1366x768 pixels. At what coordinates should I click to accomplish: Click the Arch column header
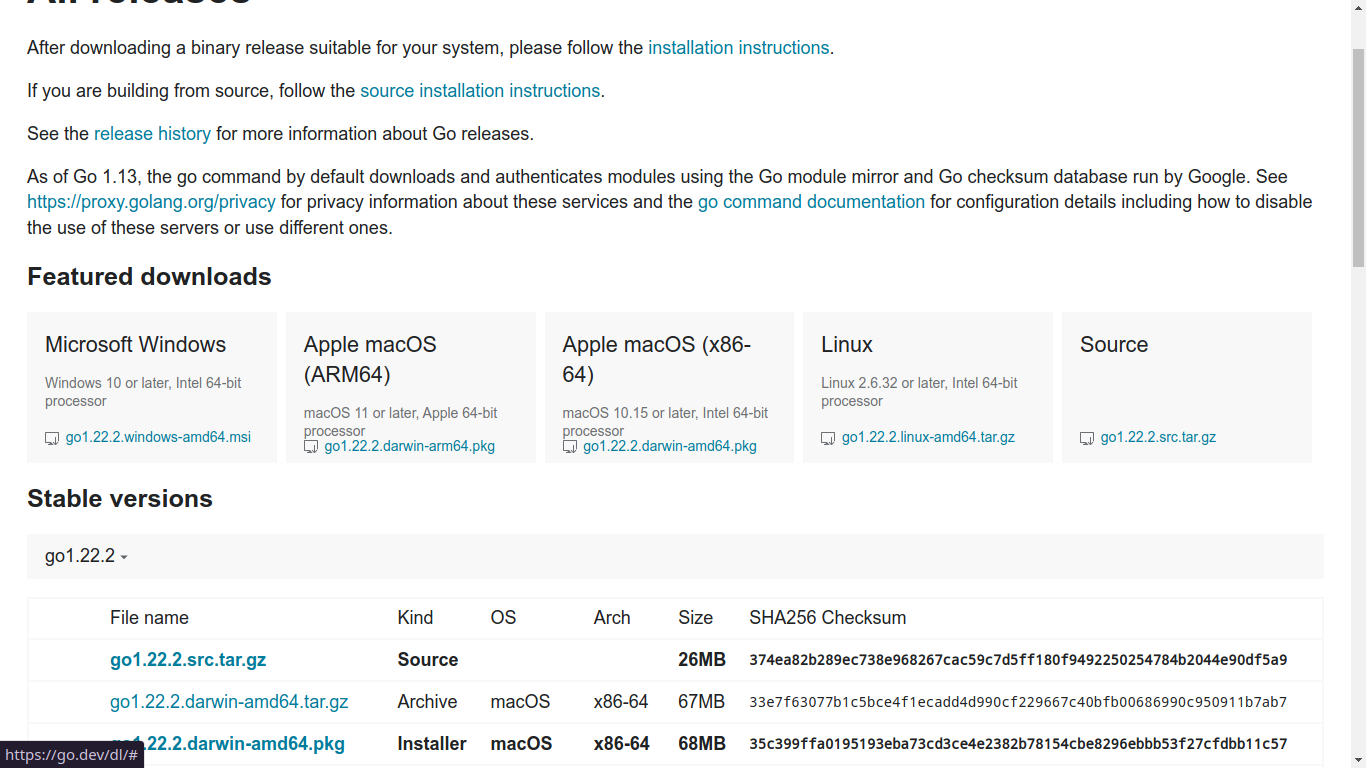tap(612, 618)
